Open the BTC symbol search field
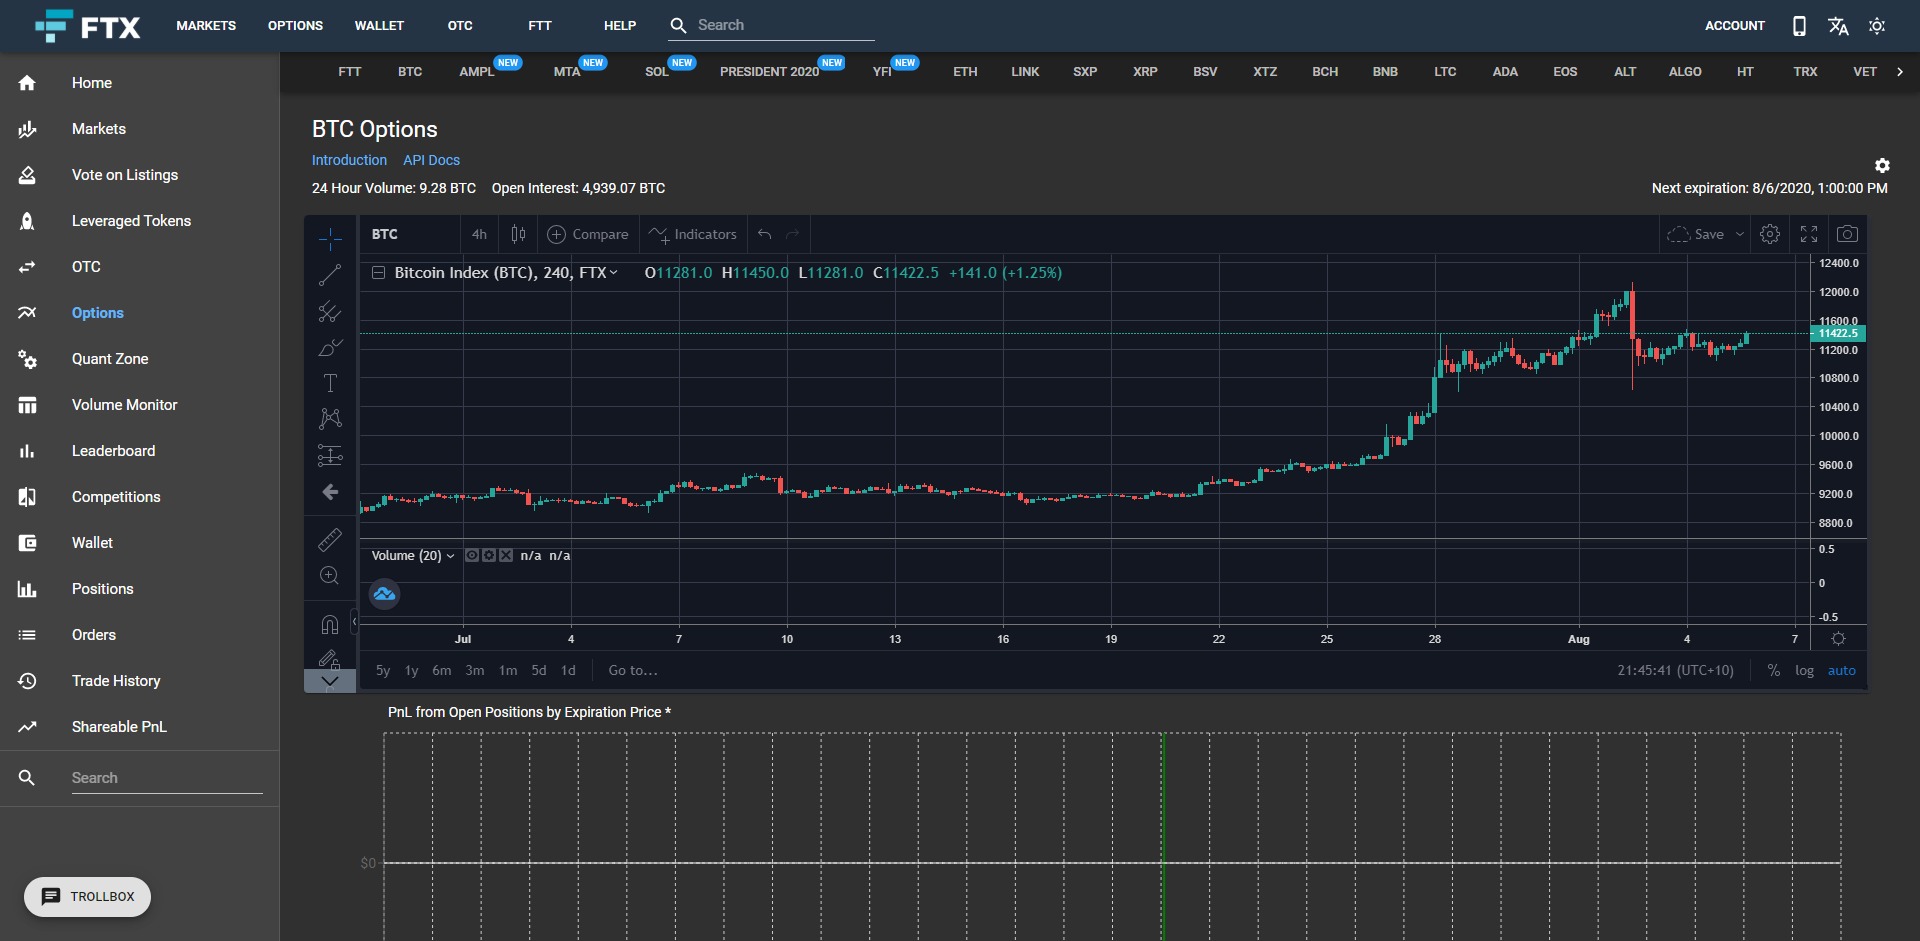Screen dimensions: 1920x941 click(410, 234)
